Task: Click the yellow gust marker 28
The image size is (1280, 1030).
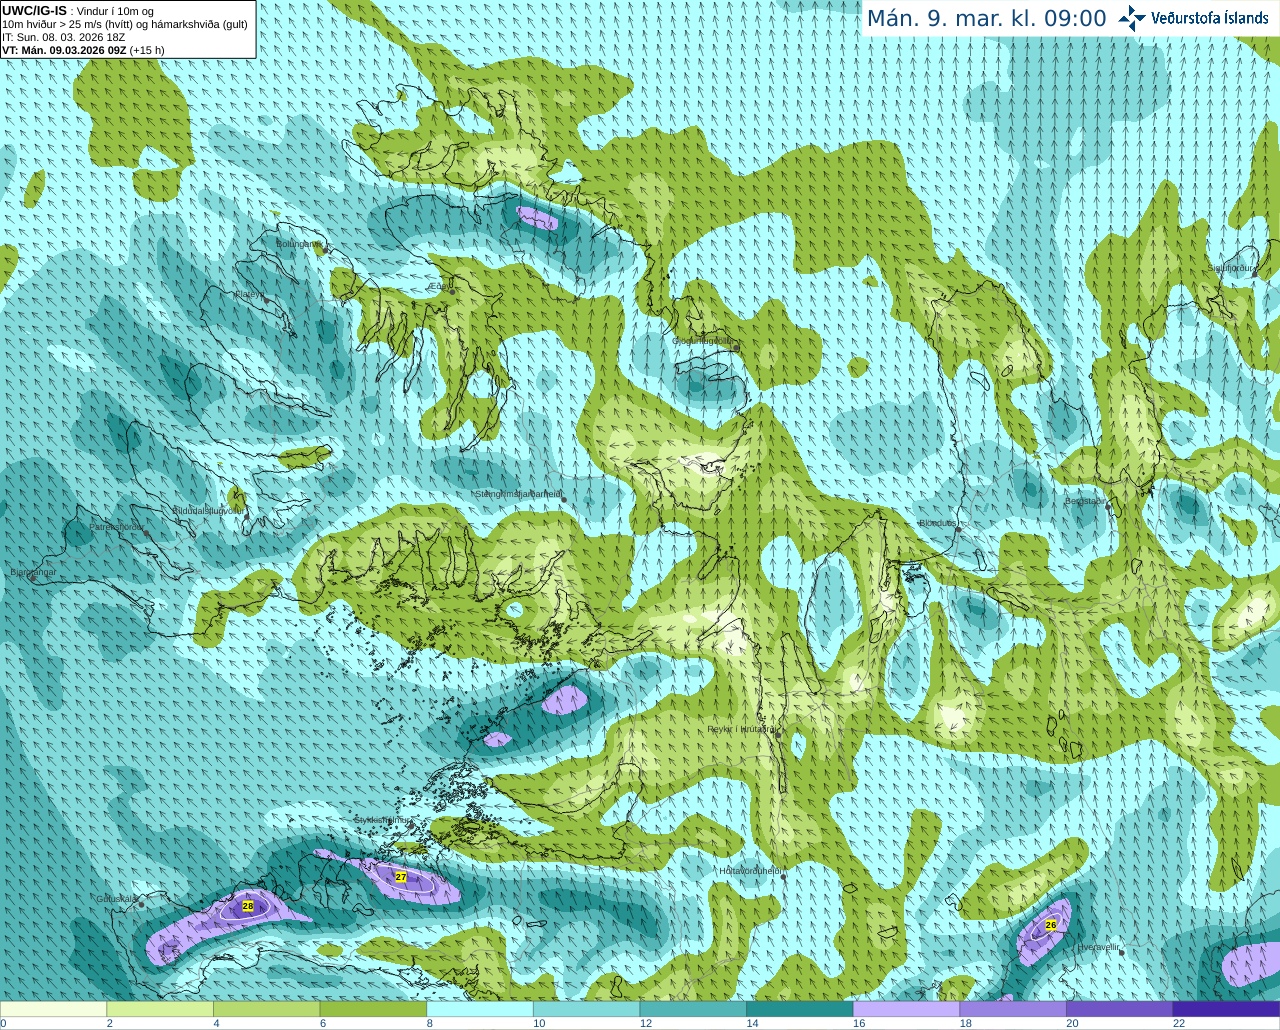Action: click(x=248, y=906)
